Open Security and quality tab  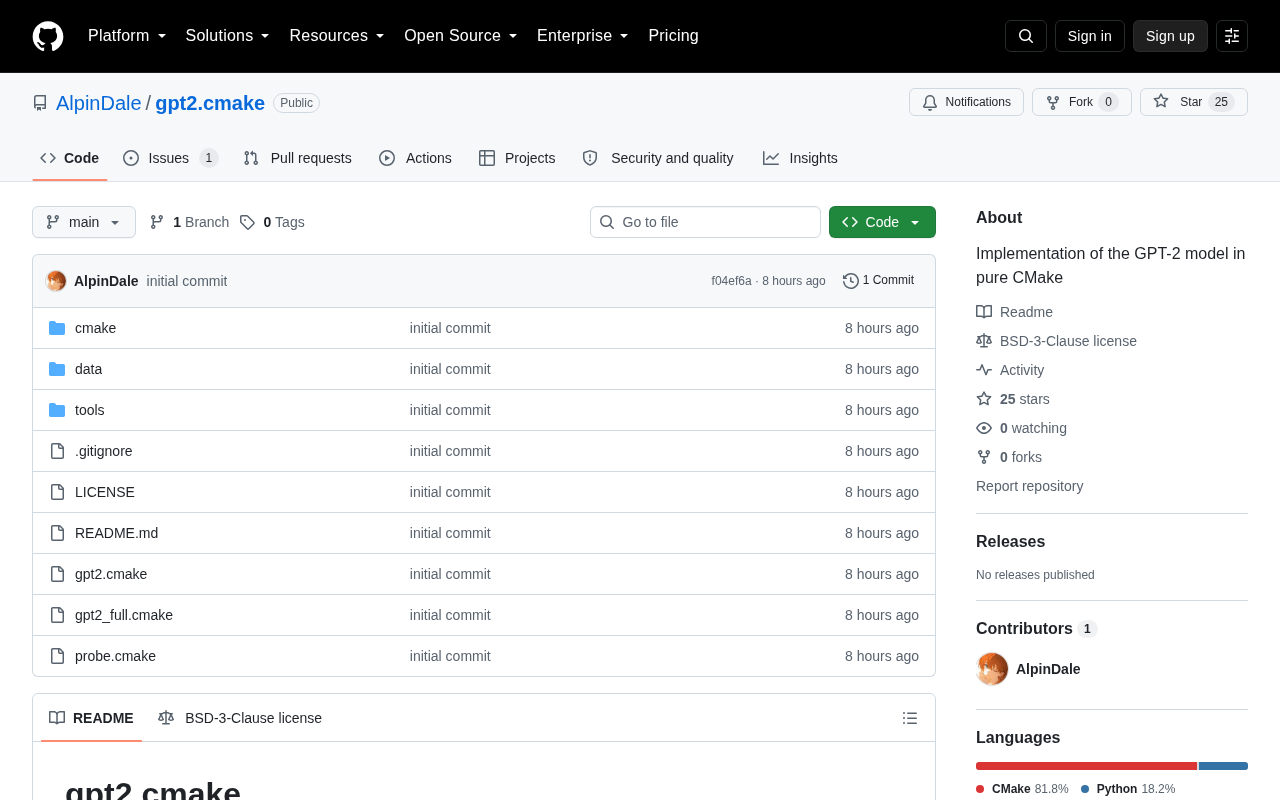tap(657, 158)
